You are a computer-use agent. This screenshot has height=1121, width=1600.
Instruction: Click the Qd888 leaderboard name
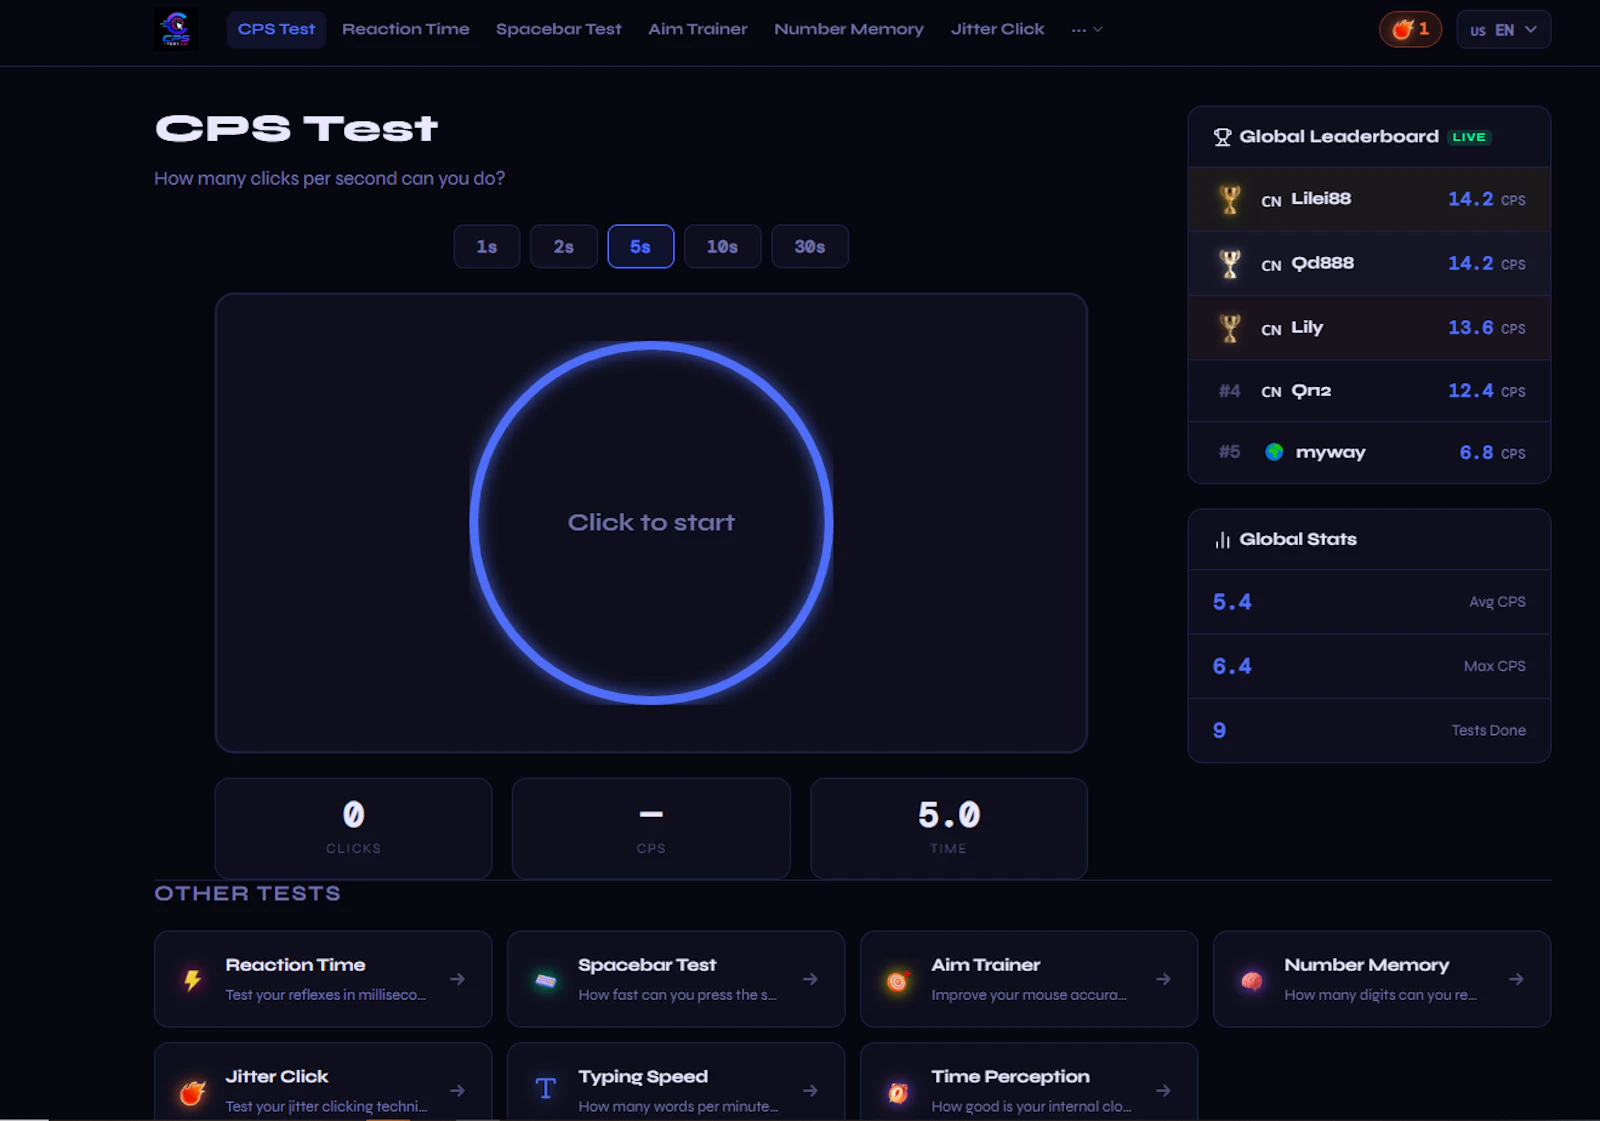click(1323, 264)
